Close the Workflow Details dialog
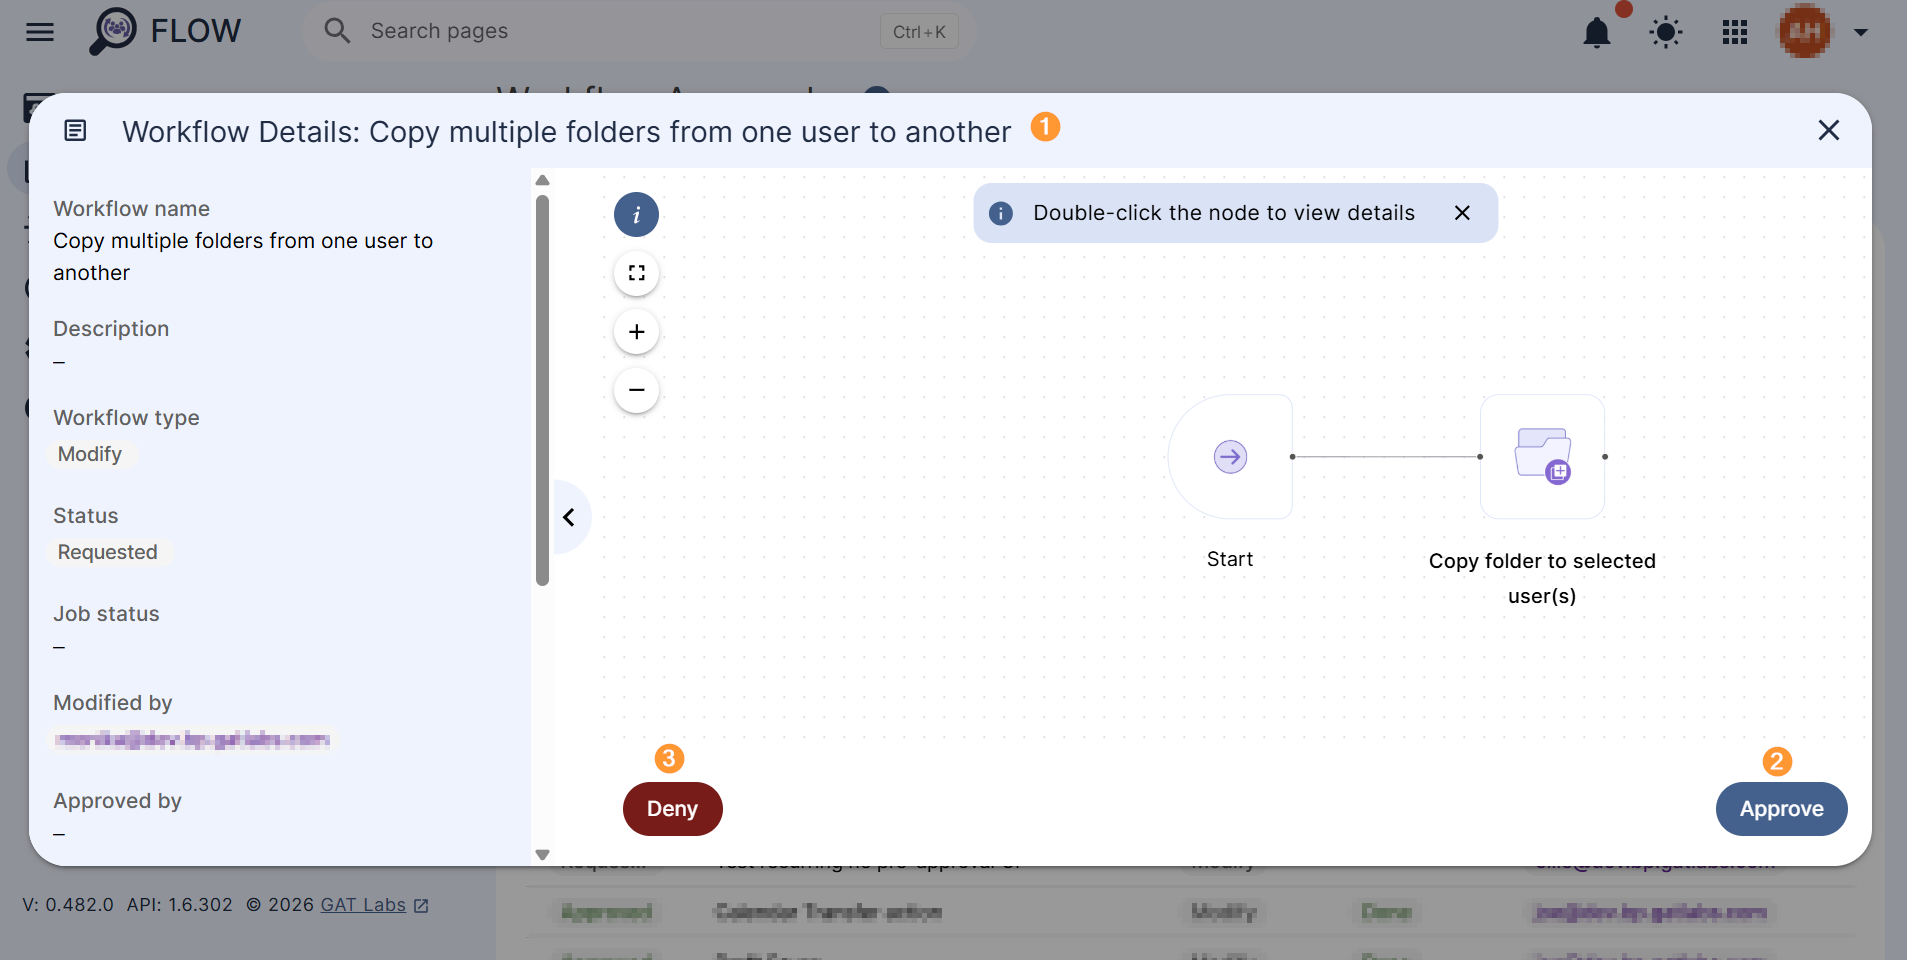 tap(1829, 130)
